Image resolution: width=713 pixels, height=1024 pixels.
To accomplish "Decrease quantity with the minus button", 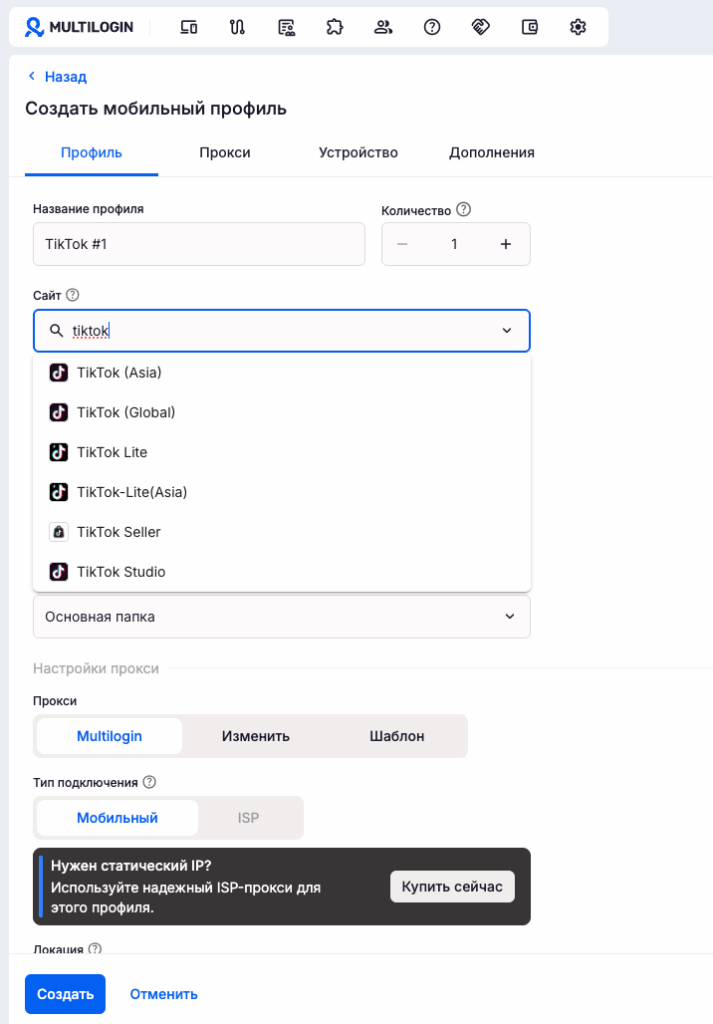I will (x=402, y=244).
